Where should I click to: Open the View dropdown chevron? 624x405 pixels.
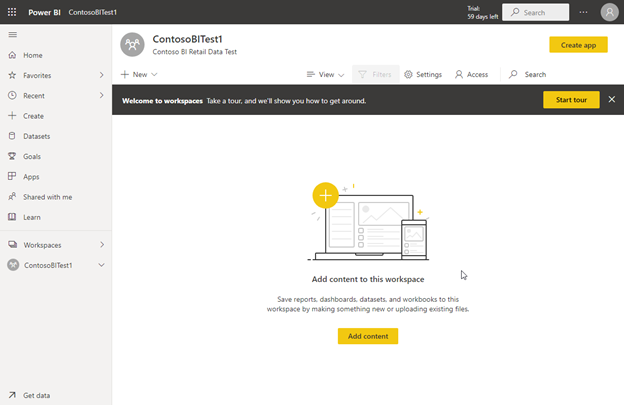point(341,75)
